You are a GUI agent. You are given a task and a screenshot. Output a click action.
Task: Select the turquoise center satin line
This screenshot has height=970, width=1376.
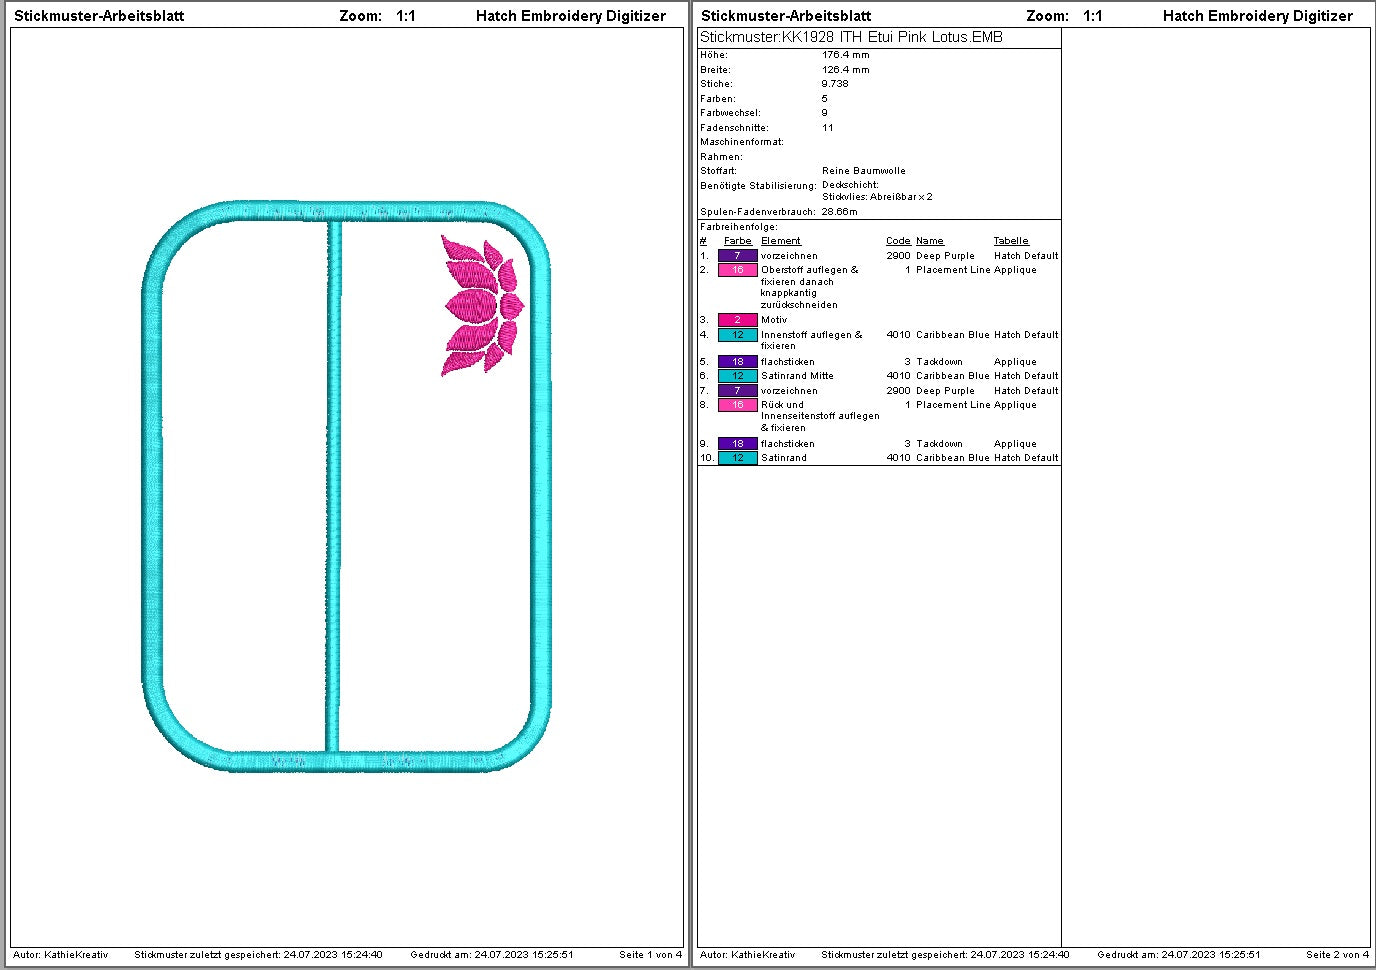[334, 486]
